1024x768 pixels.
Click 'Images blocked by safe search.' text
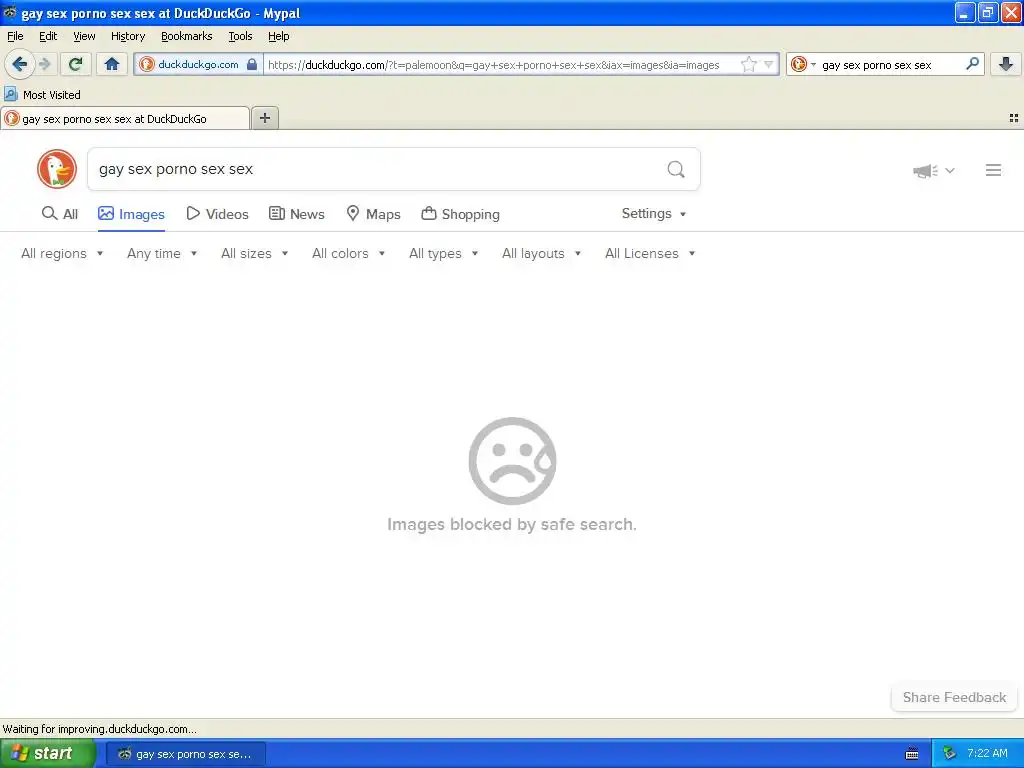(512, 524)
